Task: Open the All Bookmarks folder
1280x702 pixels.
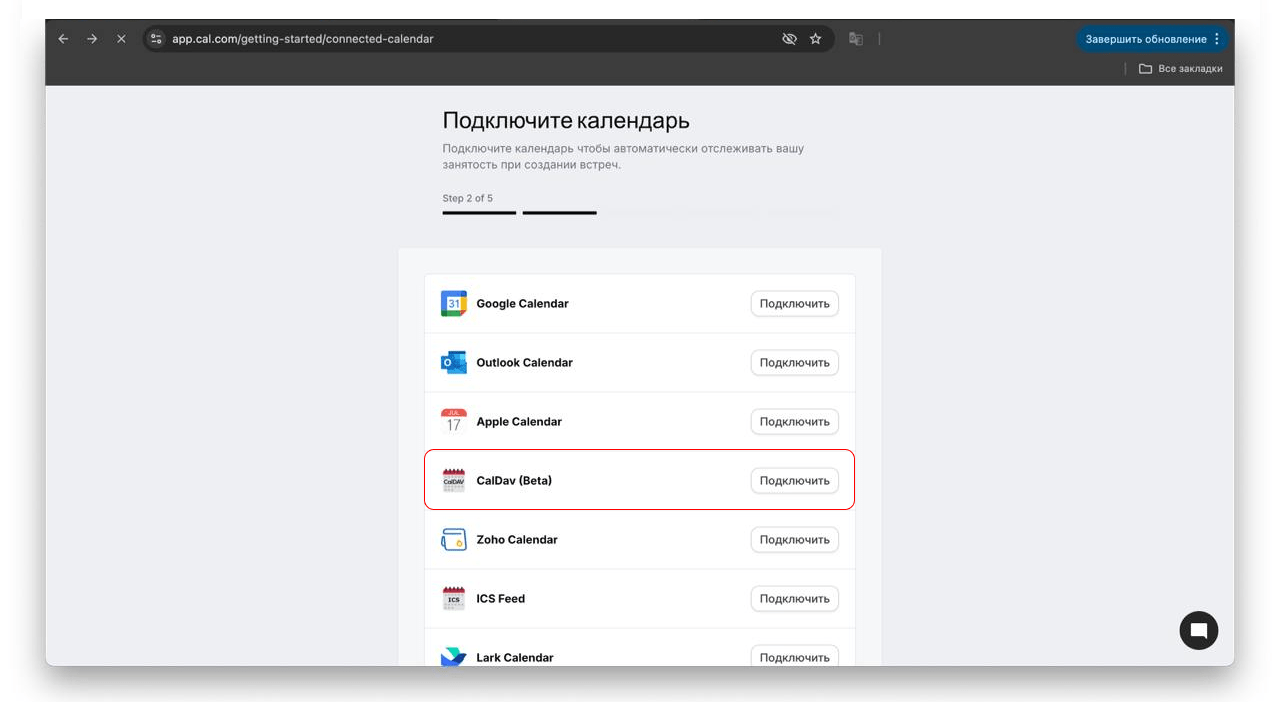Action: point(1180,69)
